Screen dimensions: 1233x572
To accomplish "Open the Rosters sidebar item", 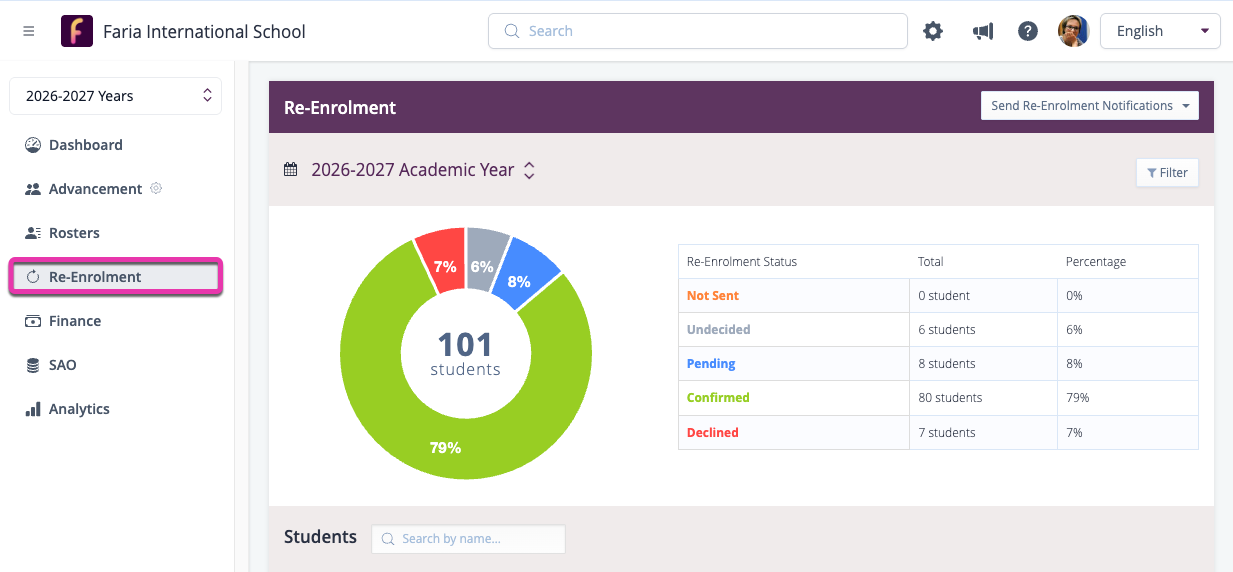I will coord(74,233).
